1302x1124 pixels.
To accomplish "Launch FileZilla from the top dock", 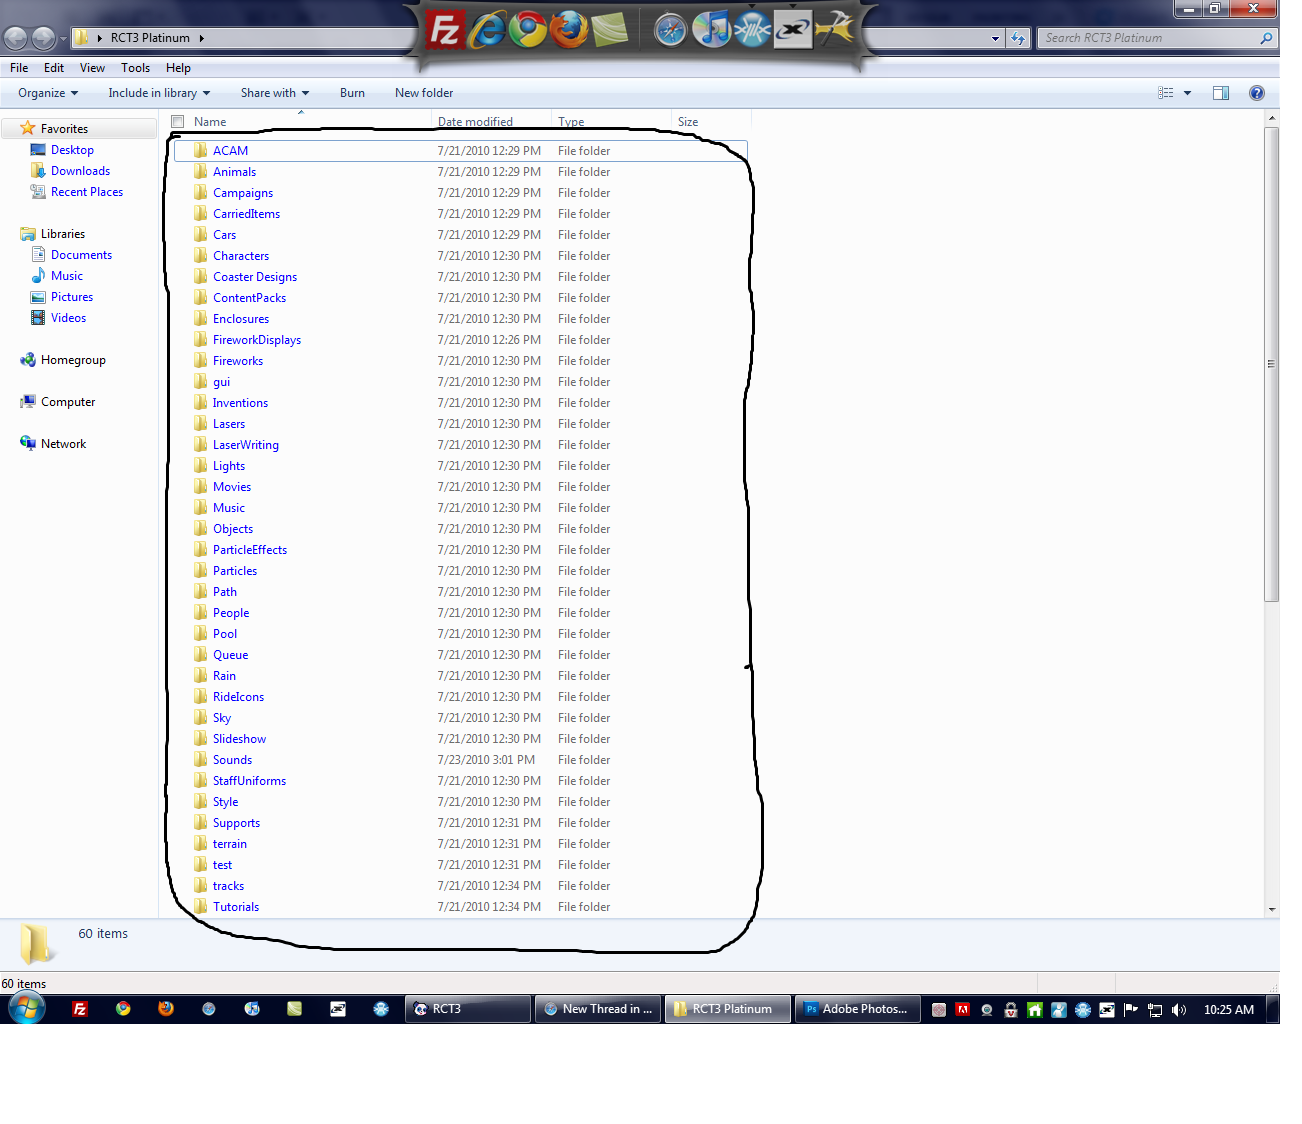I will [444, 30].
